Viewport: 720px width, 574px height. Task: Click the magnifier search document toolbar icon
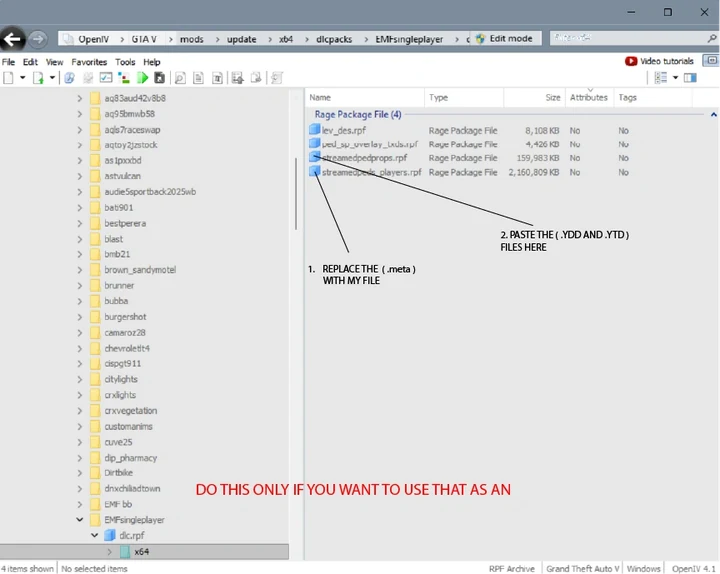click(180, 78)
